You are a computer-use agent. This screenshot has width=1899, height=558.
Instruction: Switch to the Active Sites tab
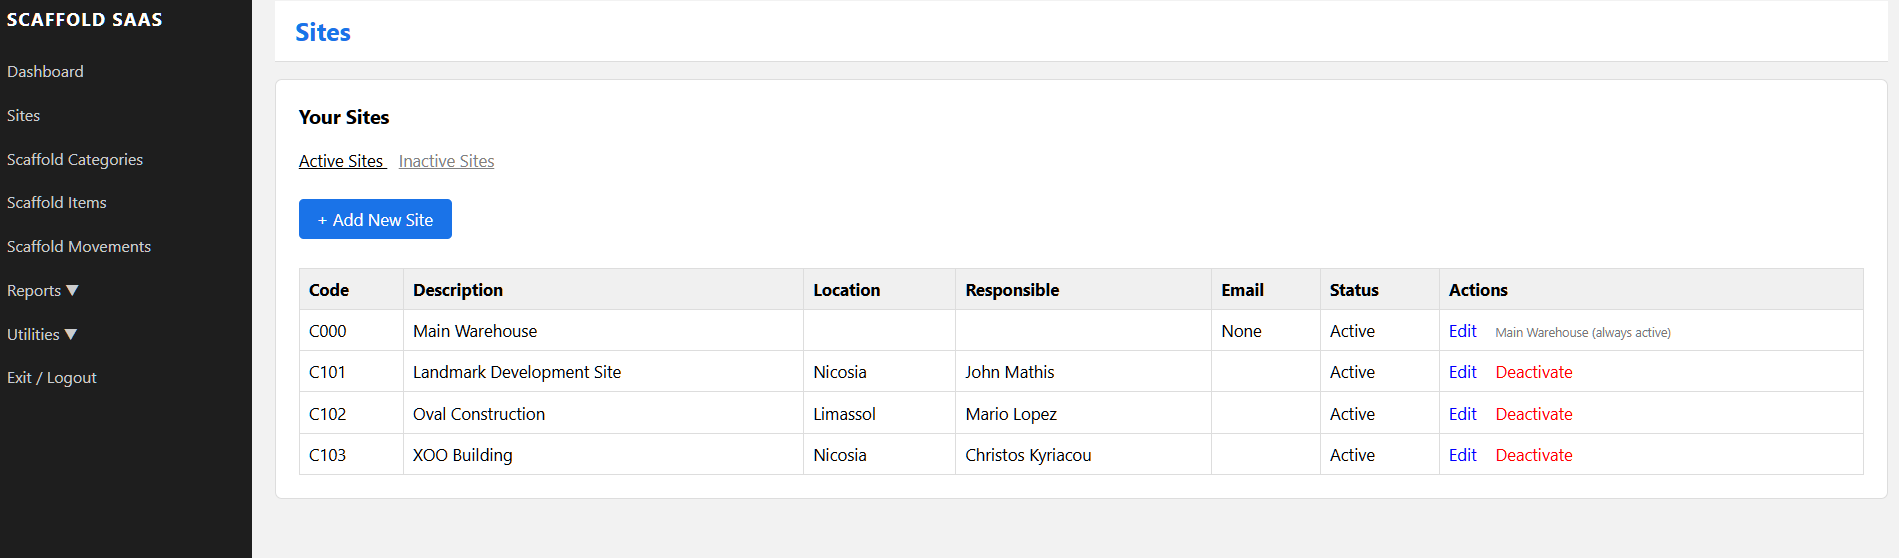[341, 161]
